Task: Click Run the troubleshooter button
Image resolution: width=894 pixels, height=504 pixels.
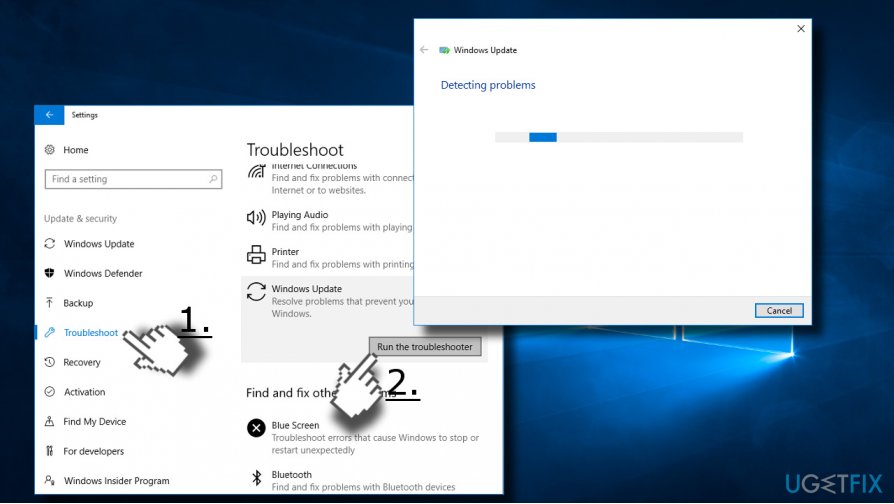Action: [x=425, y=347]
